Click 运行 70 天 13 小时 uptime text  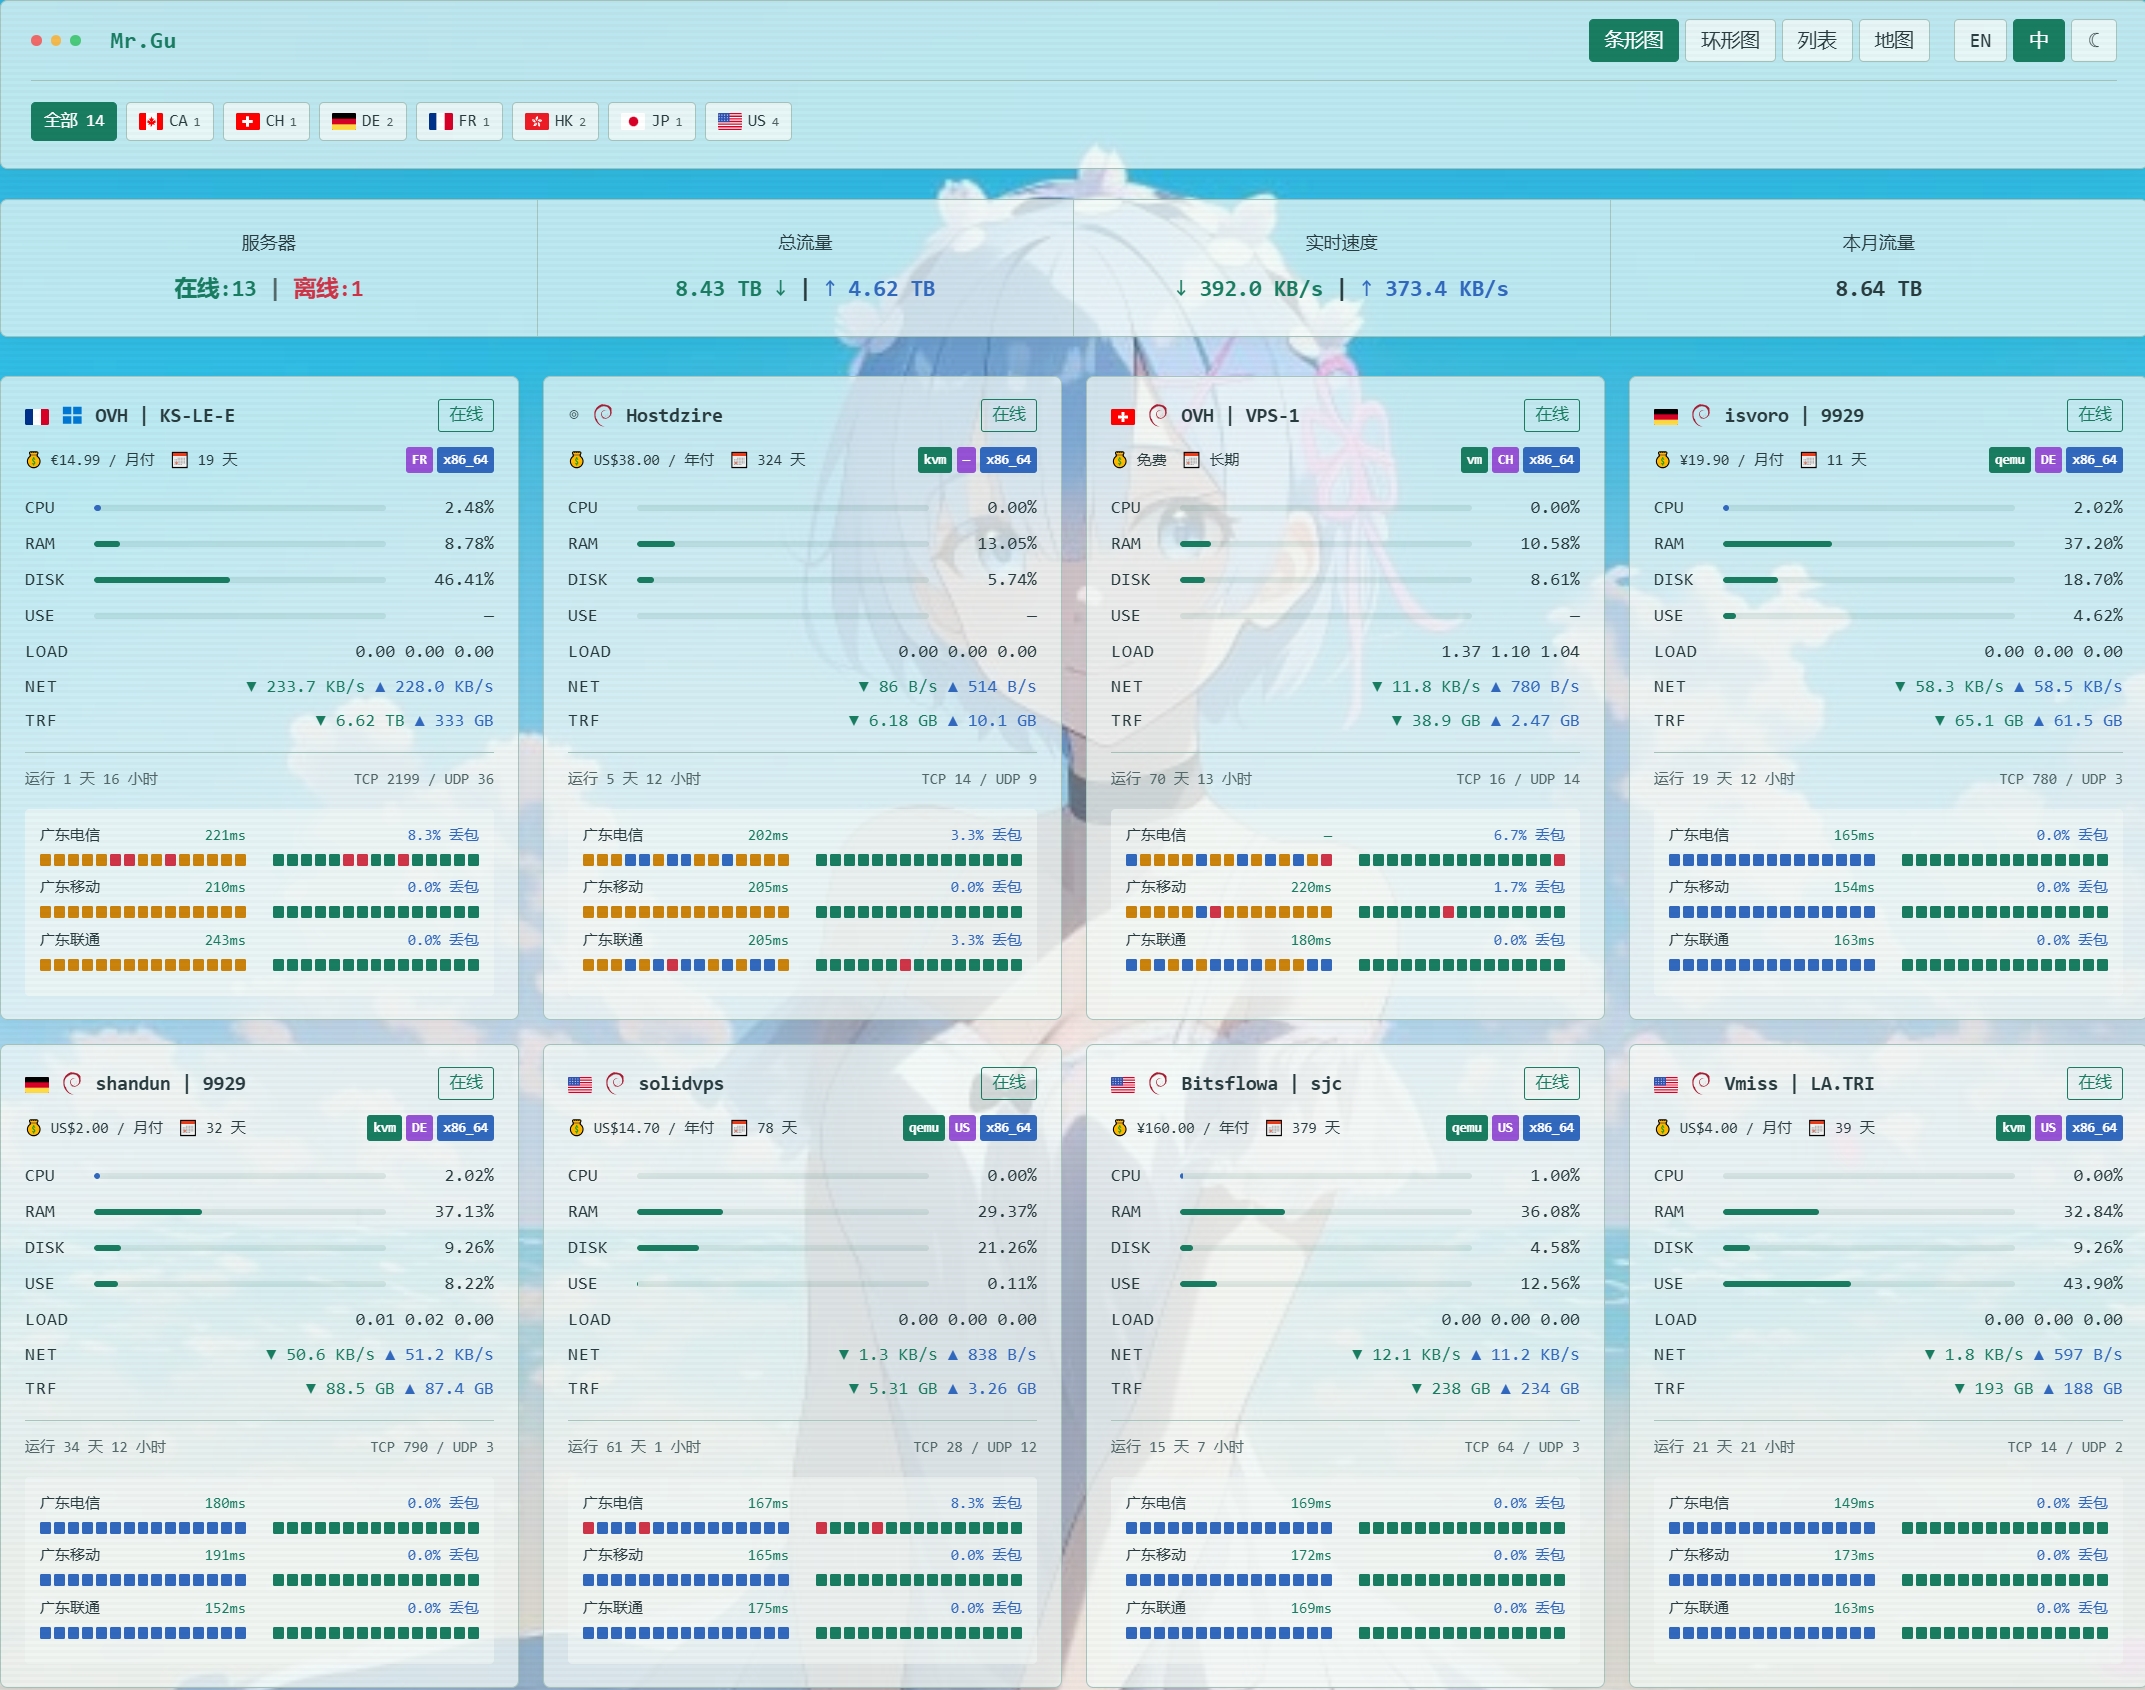(x=1181, y=779)
